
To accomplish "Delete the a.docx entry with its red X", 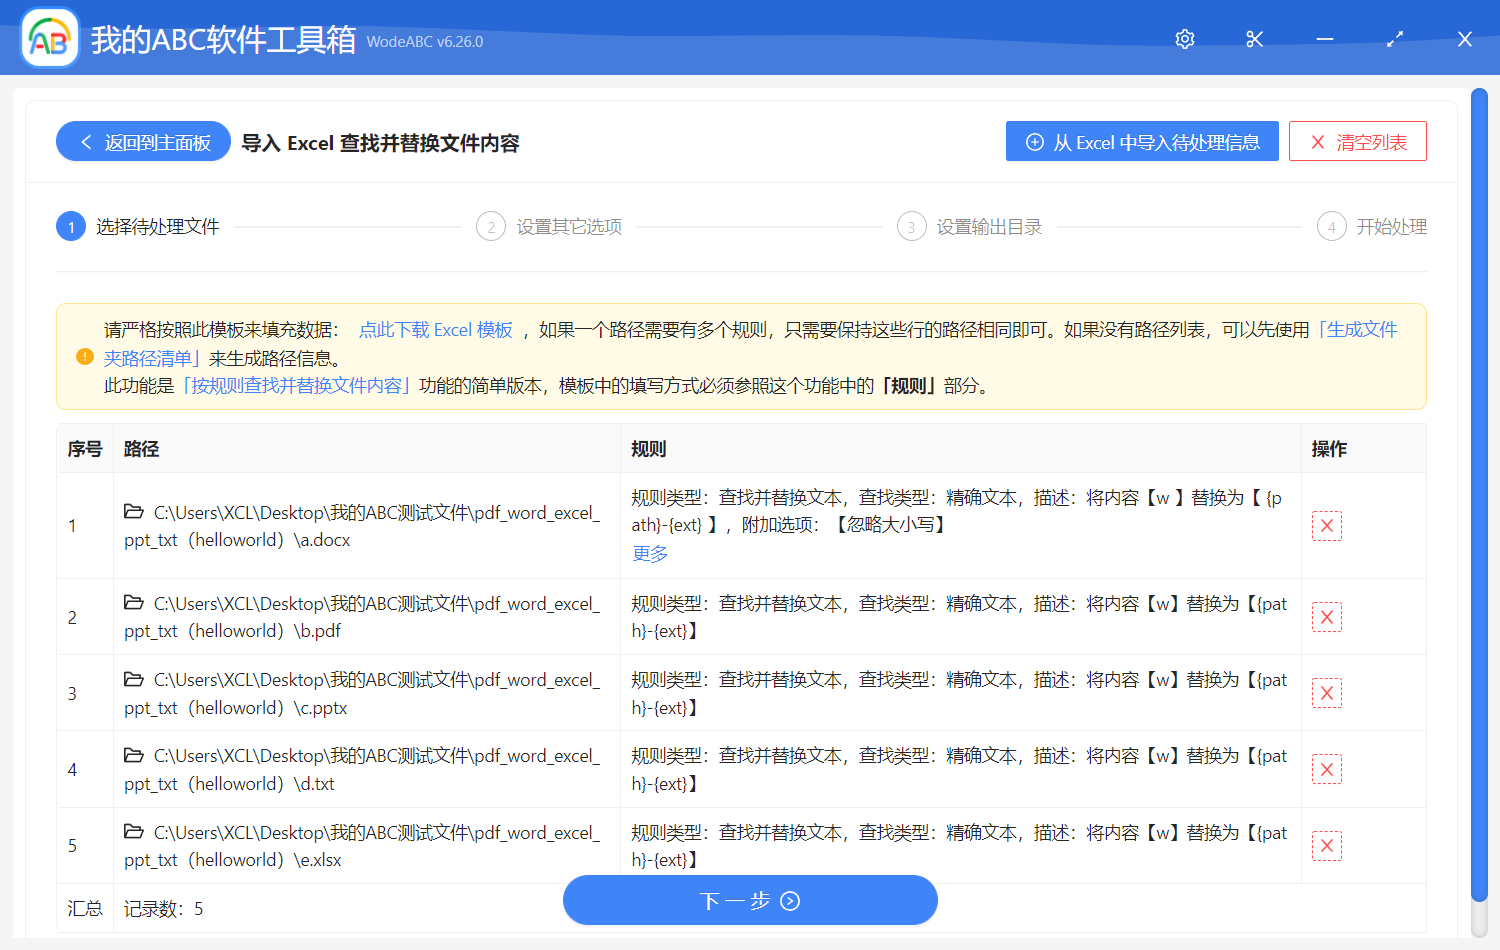I will coord(1327,525).
